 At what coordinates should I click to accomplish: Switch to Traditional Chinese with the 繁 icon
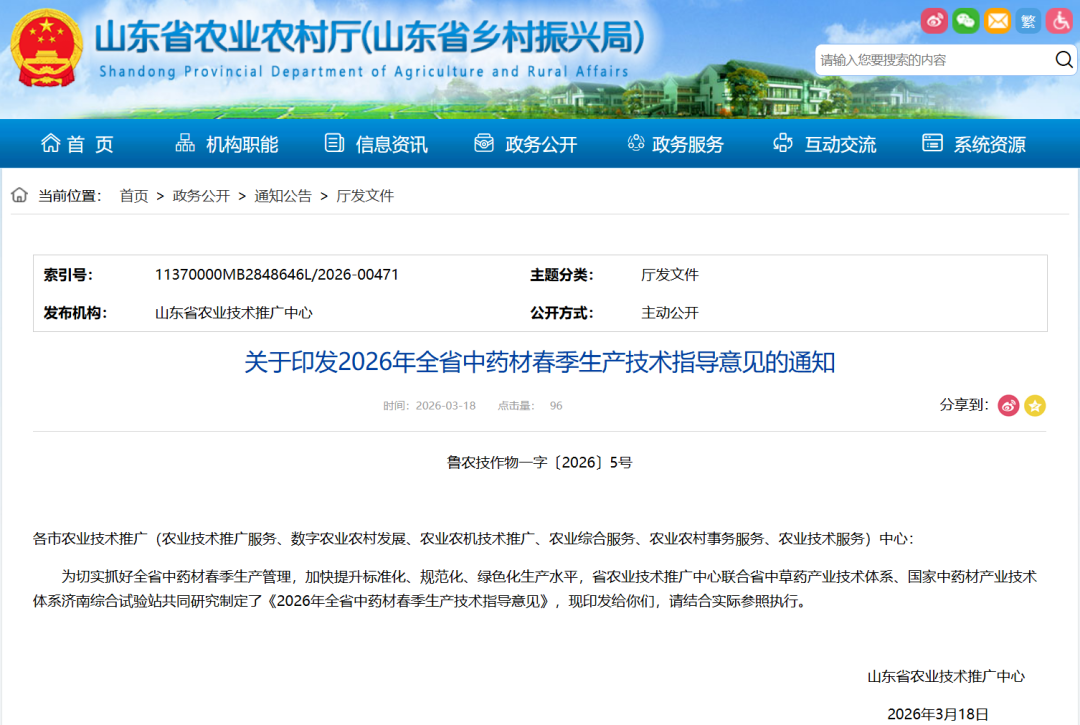(1028, 21)
